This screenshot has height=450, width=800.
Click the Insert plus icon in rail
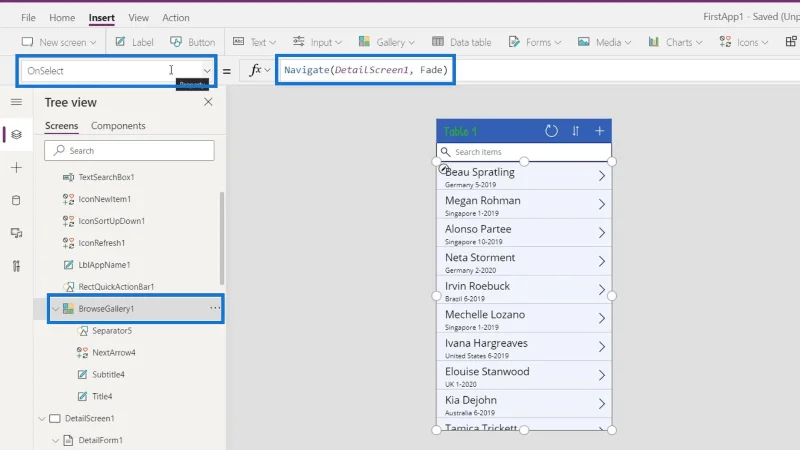point(16,167)
